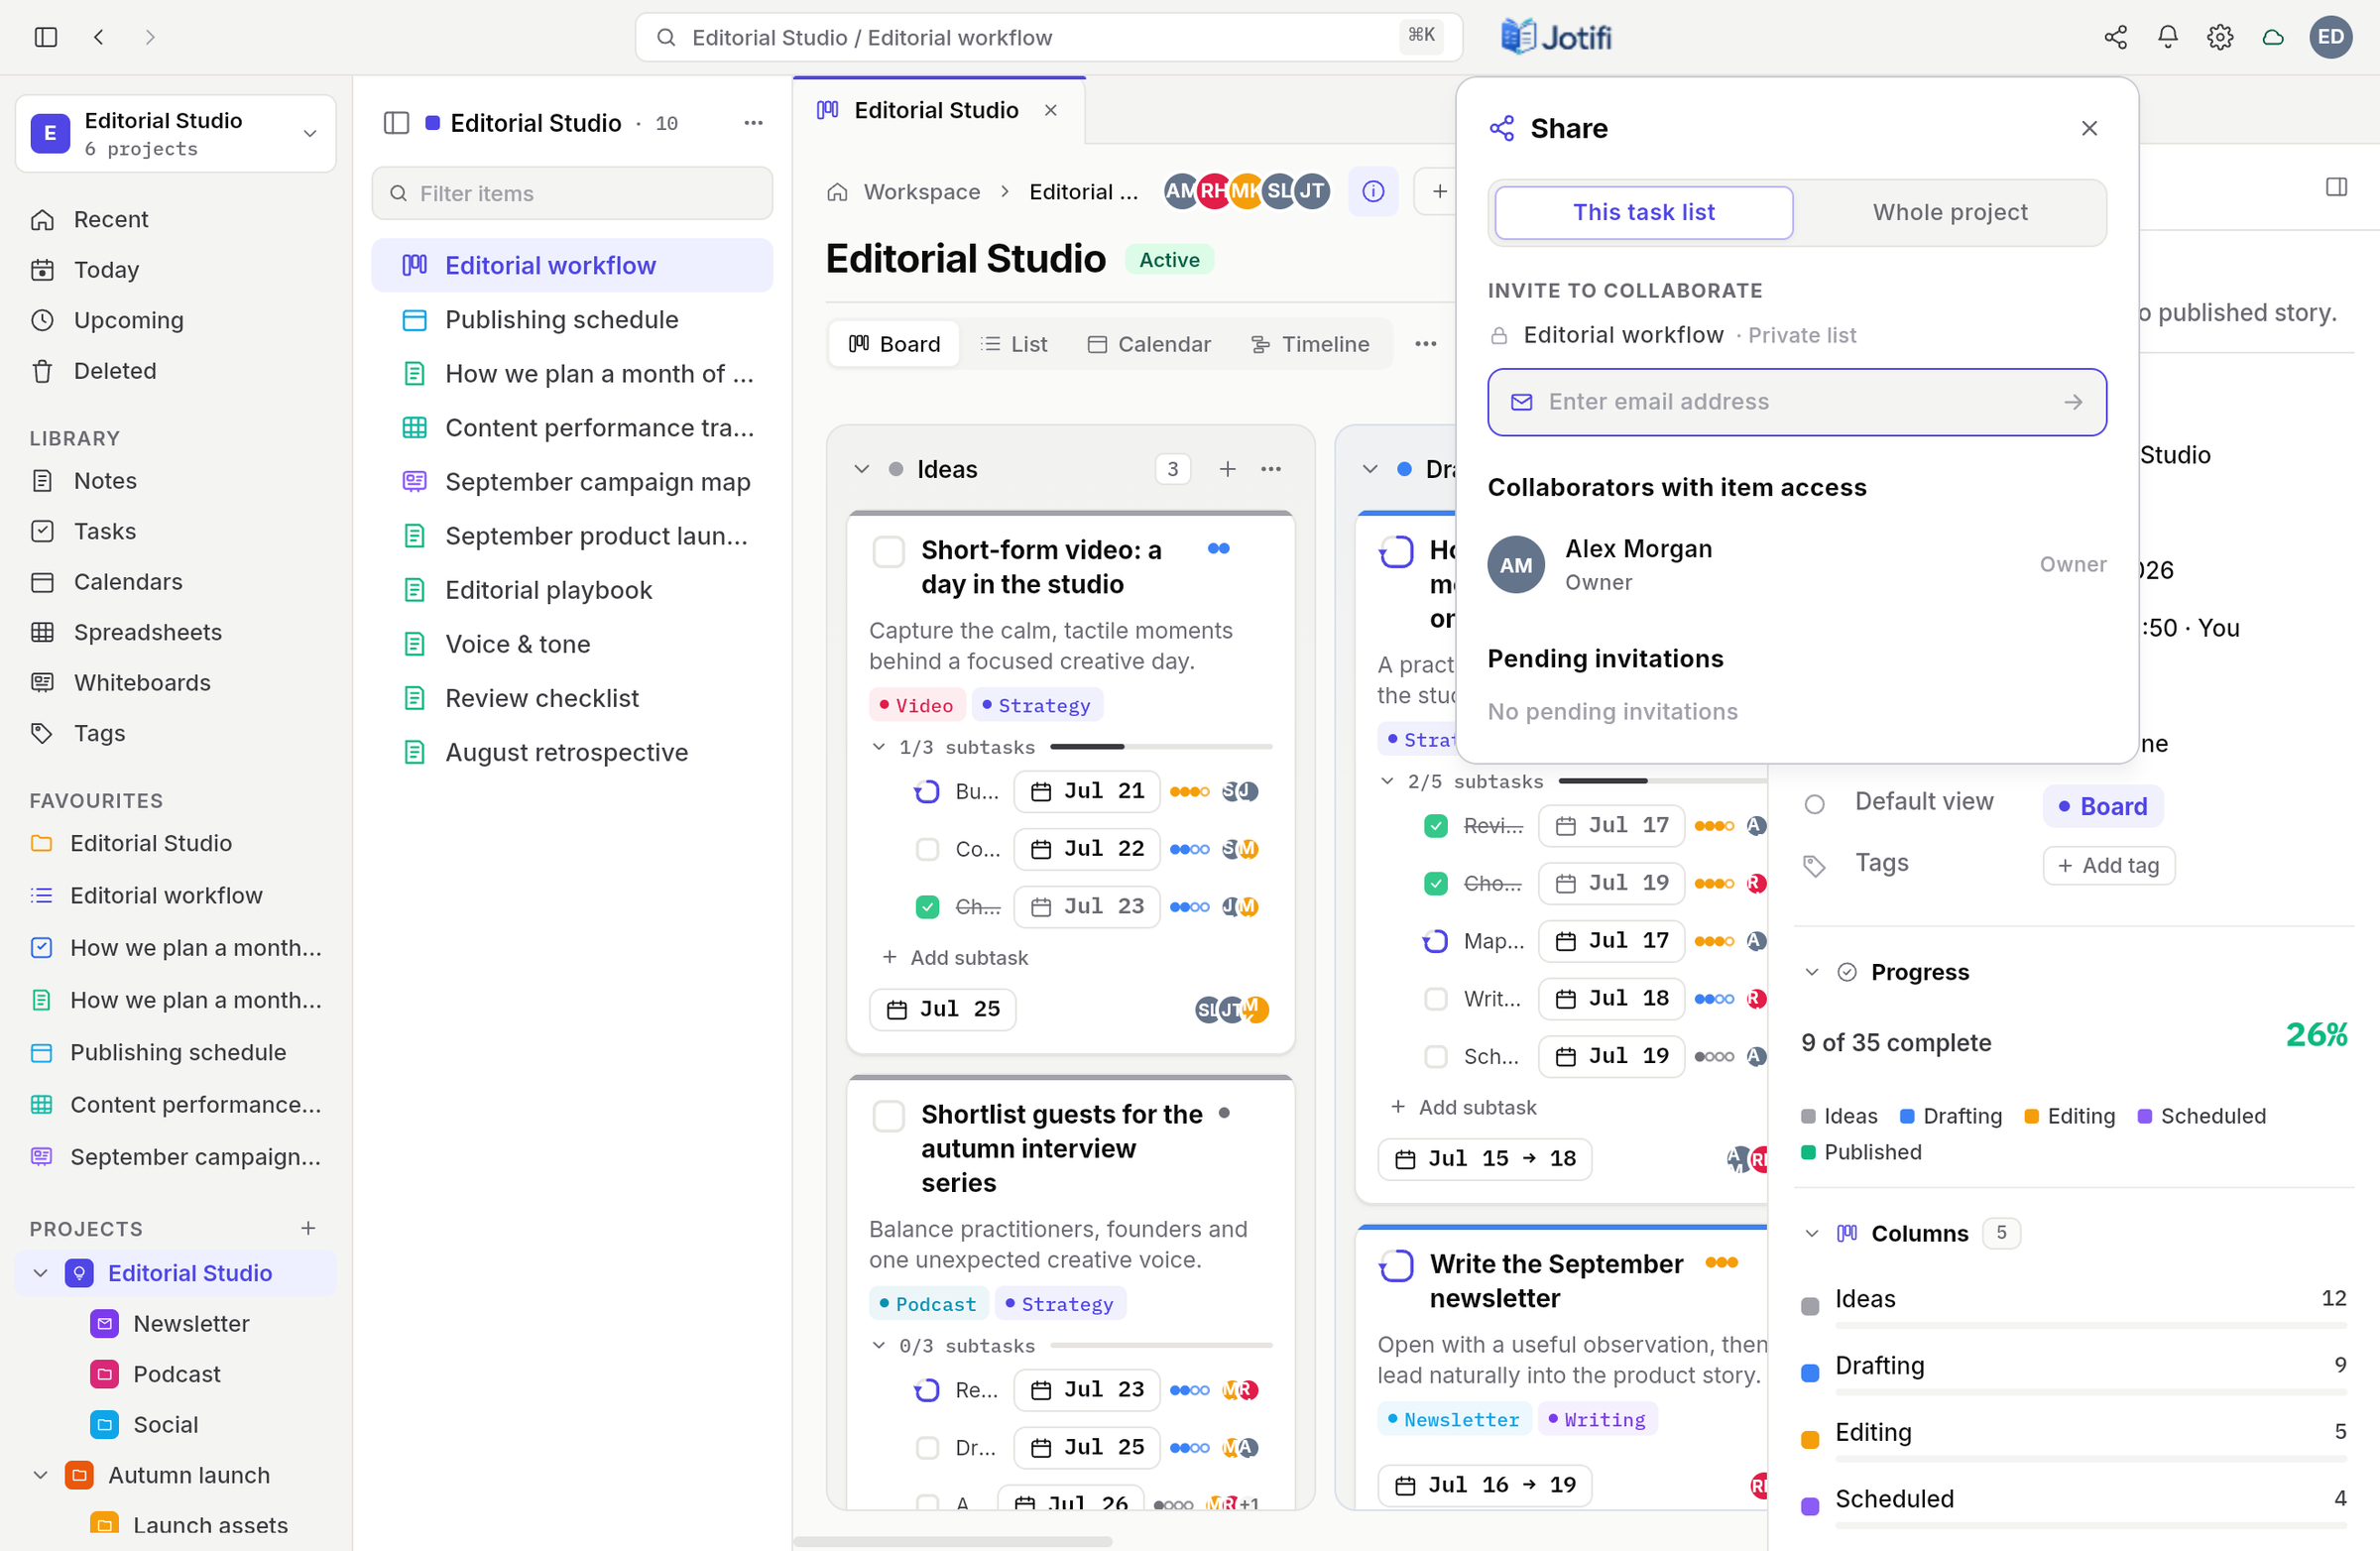2380x1551 pixels.
Task: Go forward with the right arrow
Action: click(150, 37)
